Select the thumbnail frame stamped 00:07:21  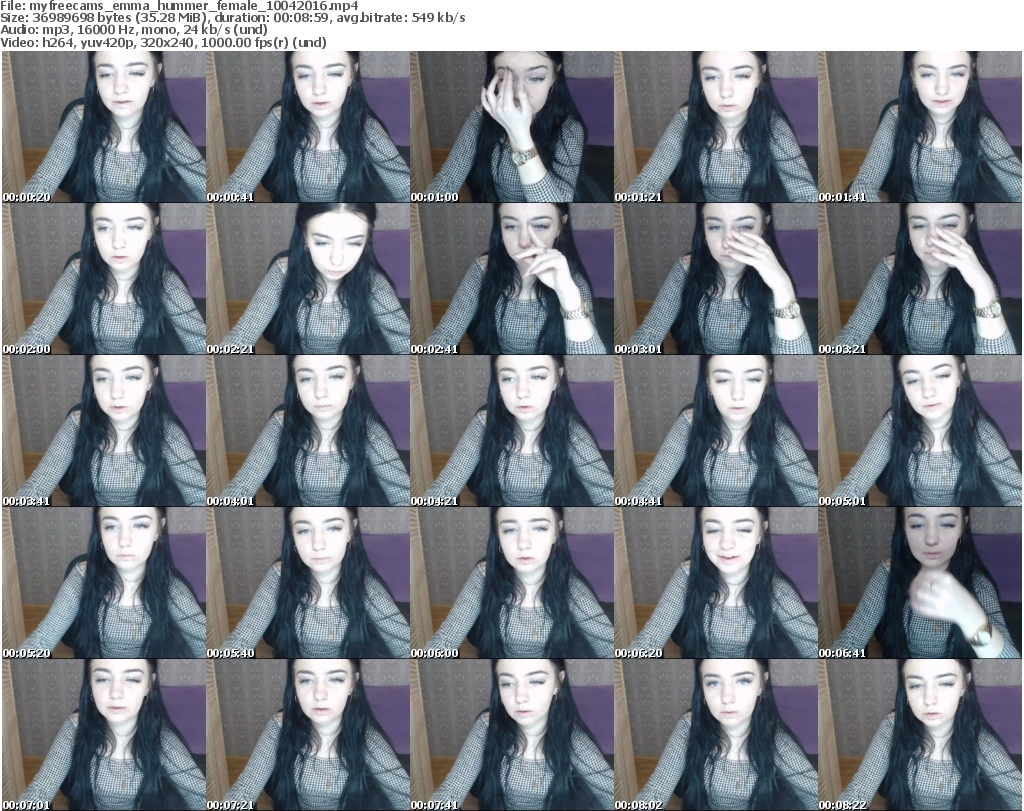click(308, 735)
